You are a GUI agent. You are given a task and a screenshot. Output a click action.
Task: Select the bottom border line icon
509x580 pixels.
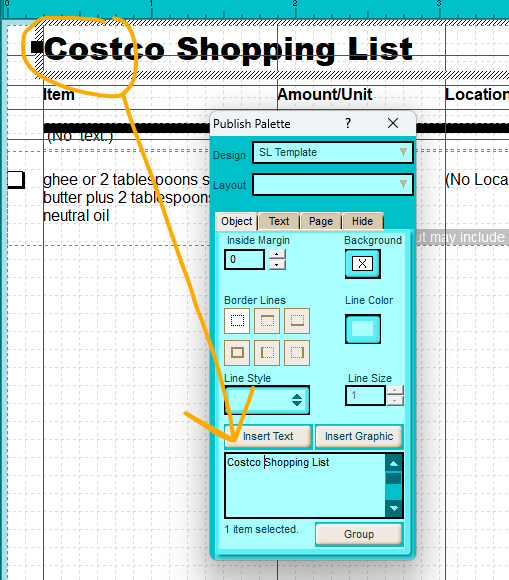[297, 321]
